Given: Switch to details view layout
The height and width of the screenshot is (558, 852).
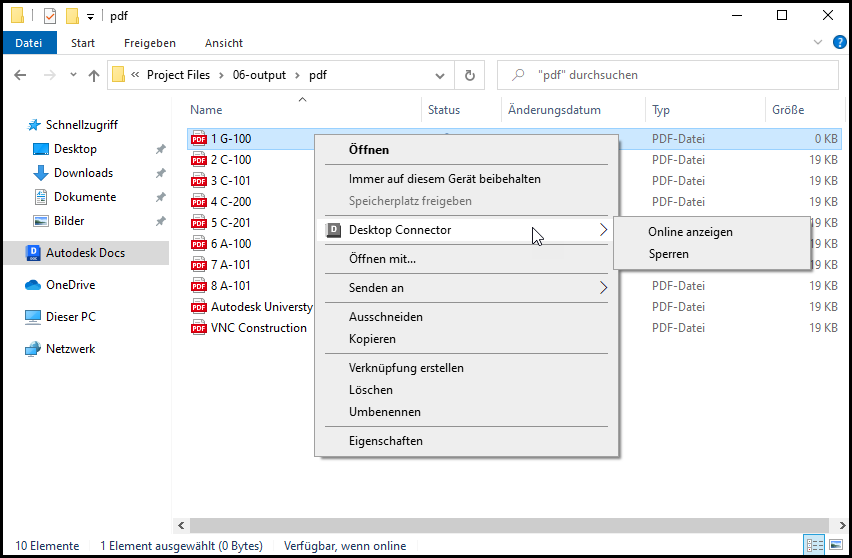Looking at the screenshot, I should tap(814, 545).
